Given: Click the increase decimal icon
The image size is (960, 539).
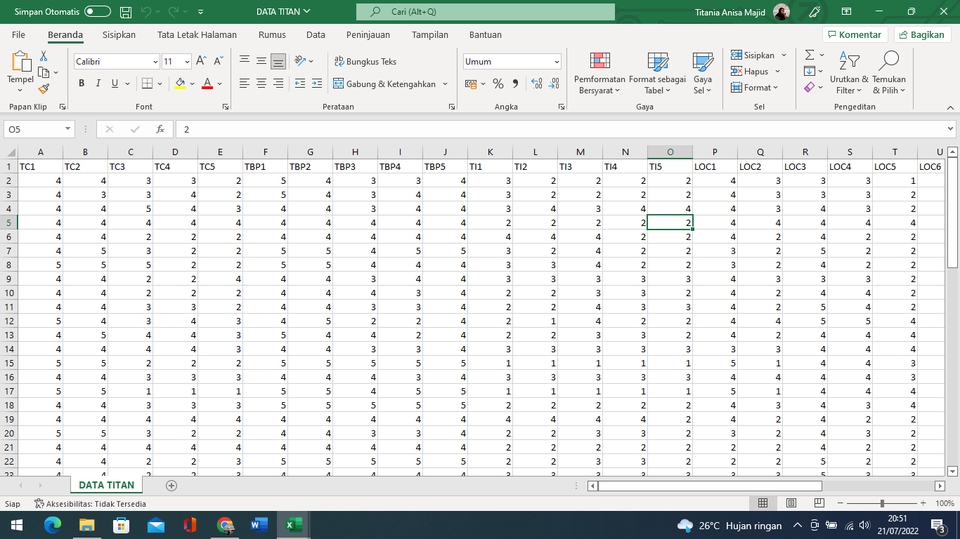Looking at the screenshot, I should click(537, 84).
